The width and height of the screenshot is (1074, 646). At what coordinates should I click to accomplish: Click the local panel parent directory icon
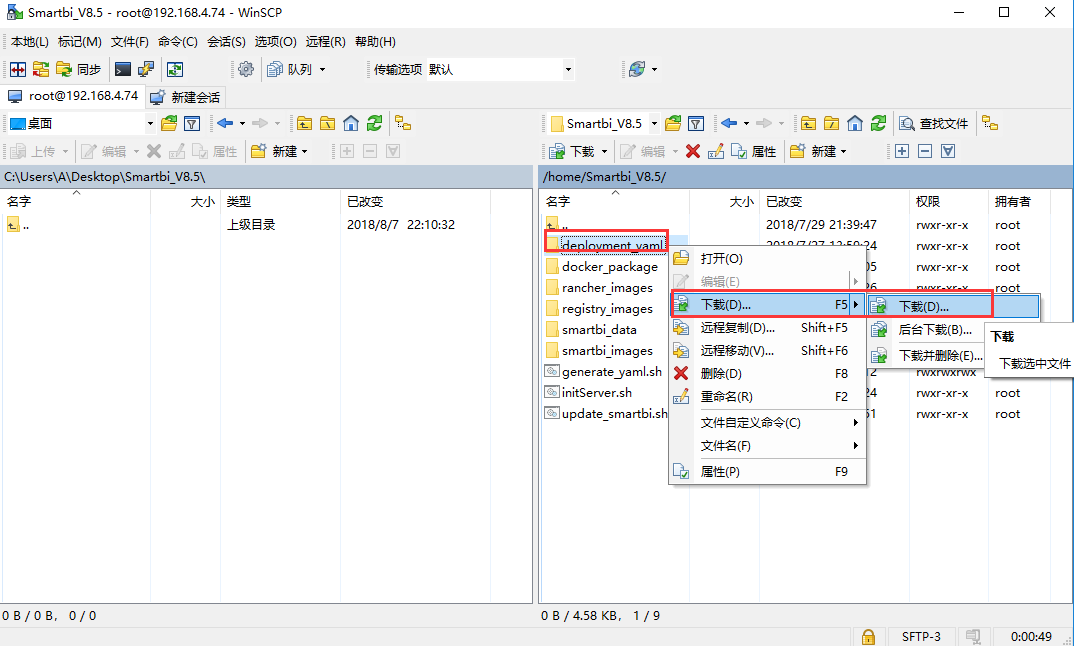tap(304, 124)
